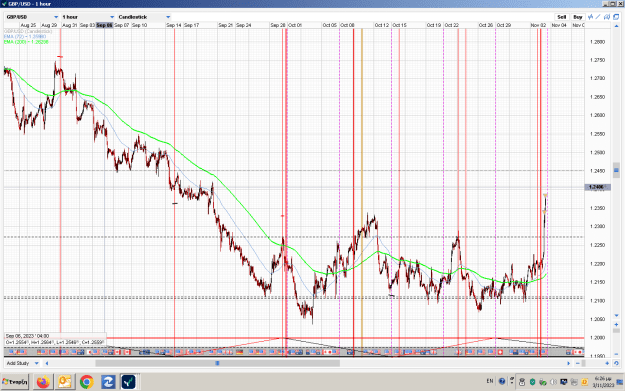The width and height of the screenshot is (625, 391).
Task: Click the Buy button
Action: 578,17
